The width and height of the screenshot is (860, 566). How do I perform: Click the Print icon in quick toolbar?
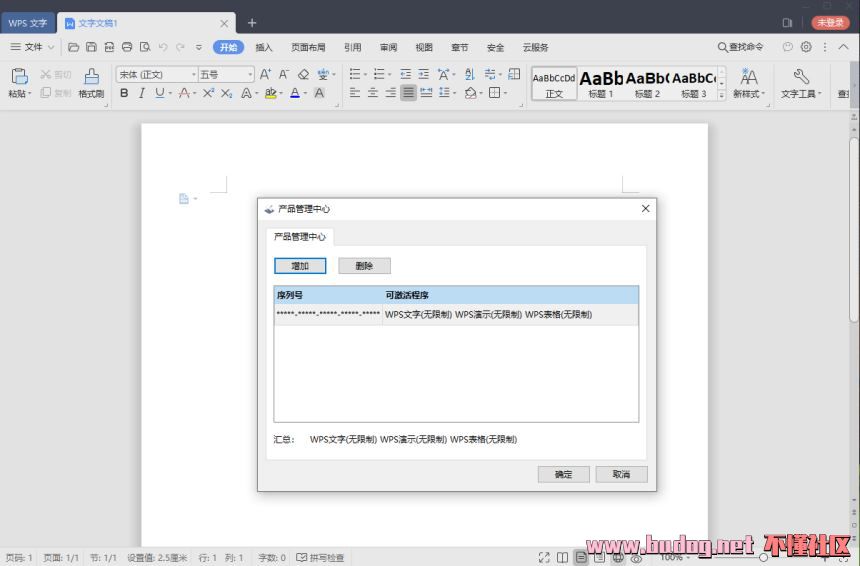127,47
